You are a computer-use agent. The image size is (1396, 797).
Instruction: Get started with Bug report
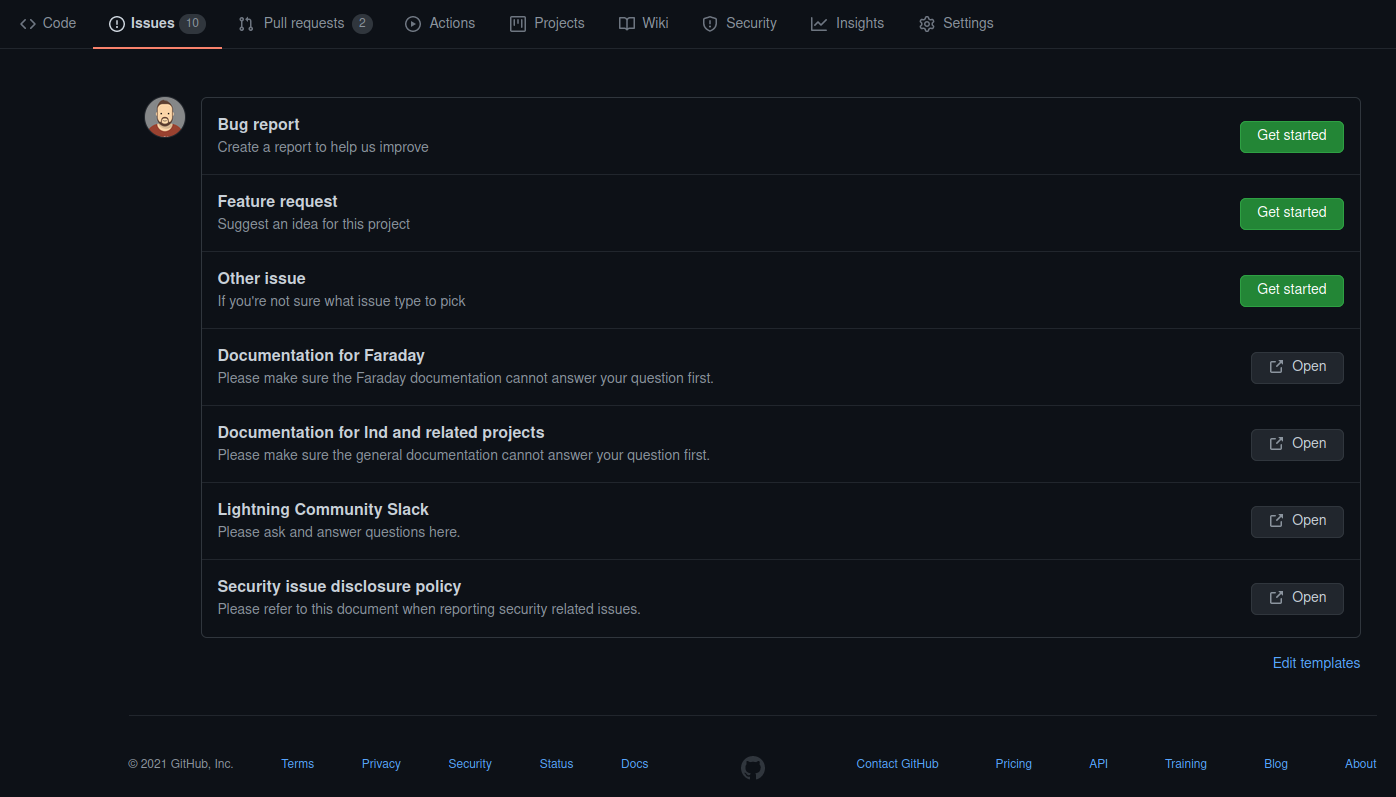pyautogui.click(x=1291, y=136)
